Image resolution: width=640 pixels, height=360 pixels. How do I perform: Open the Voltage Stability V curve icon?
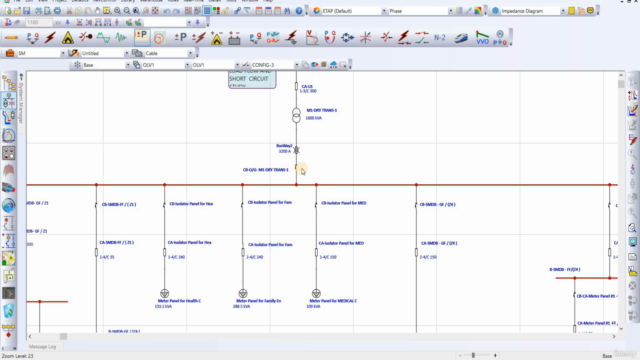[311, 38]
